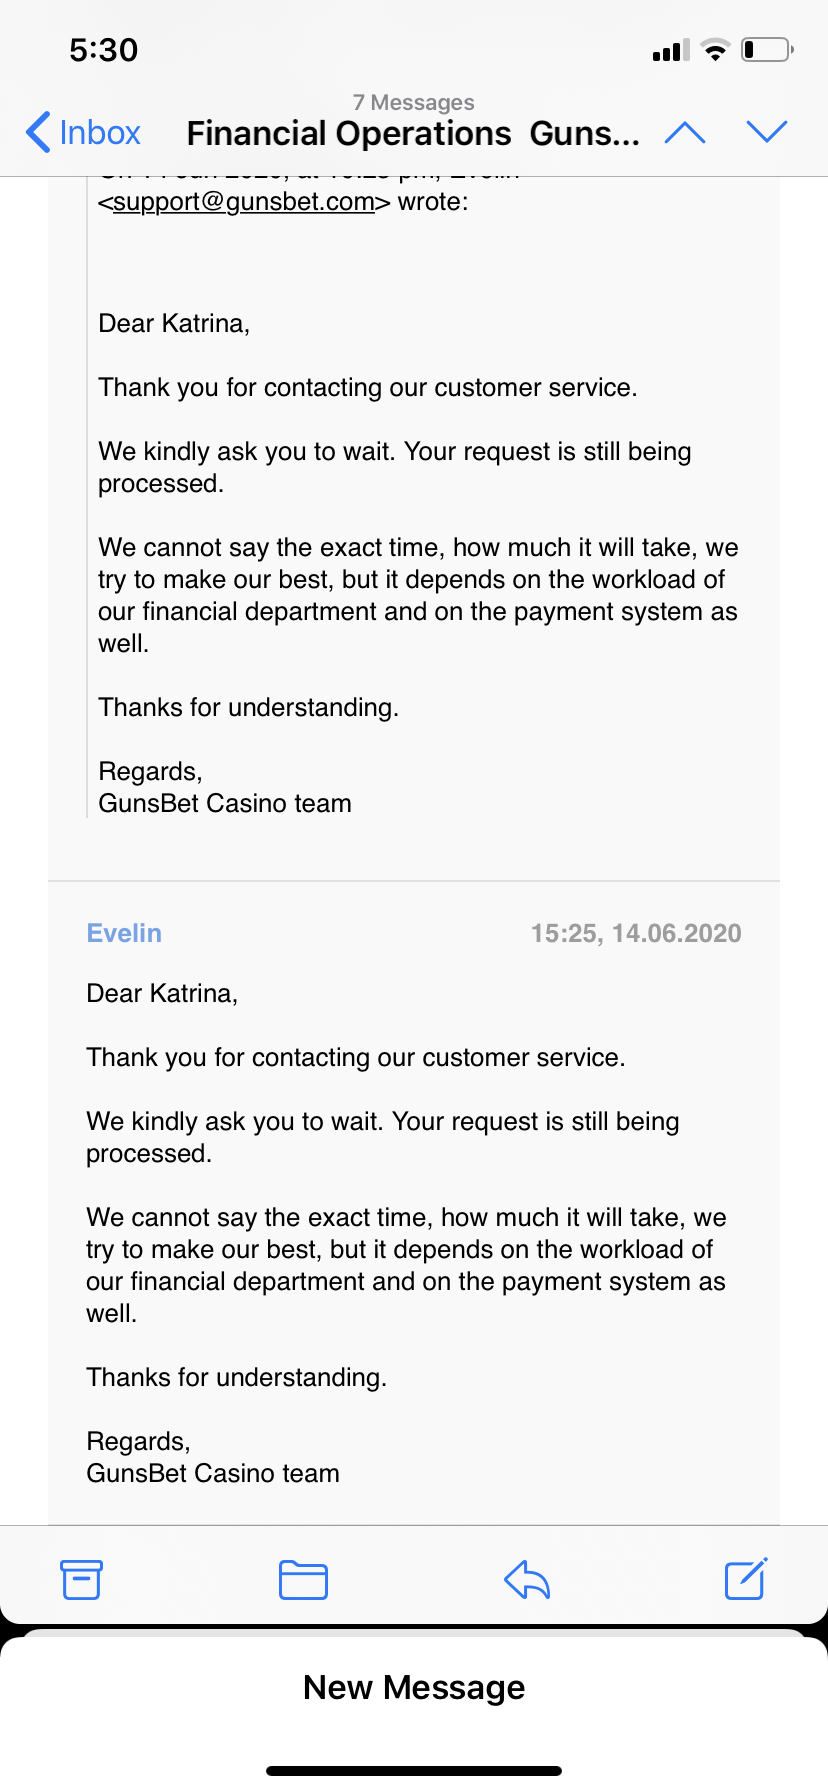Tap the battery status icon
Viewport: 828px width, 1792px height.
point(767,49)
